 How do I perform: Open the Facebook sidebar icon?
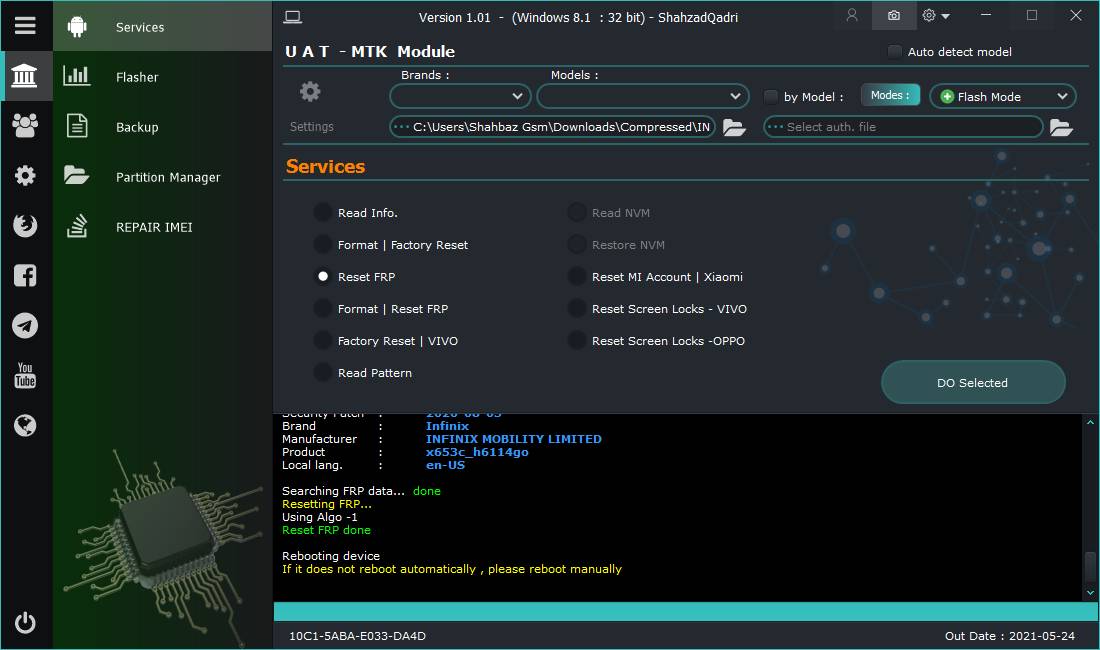tap(25, 276)
